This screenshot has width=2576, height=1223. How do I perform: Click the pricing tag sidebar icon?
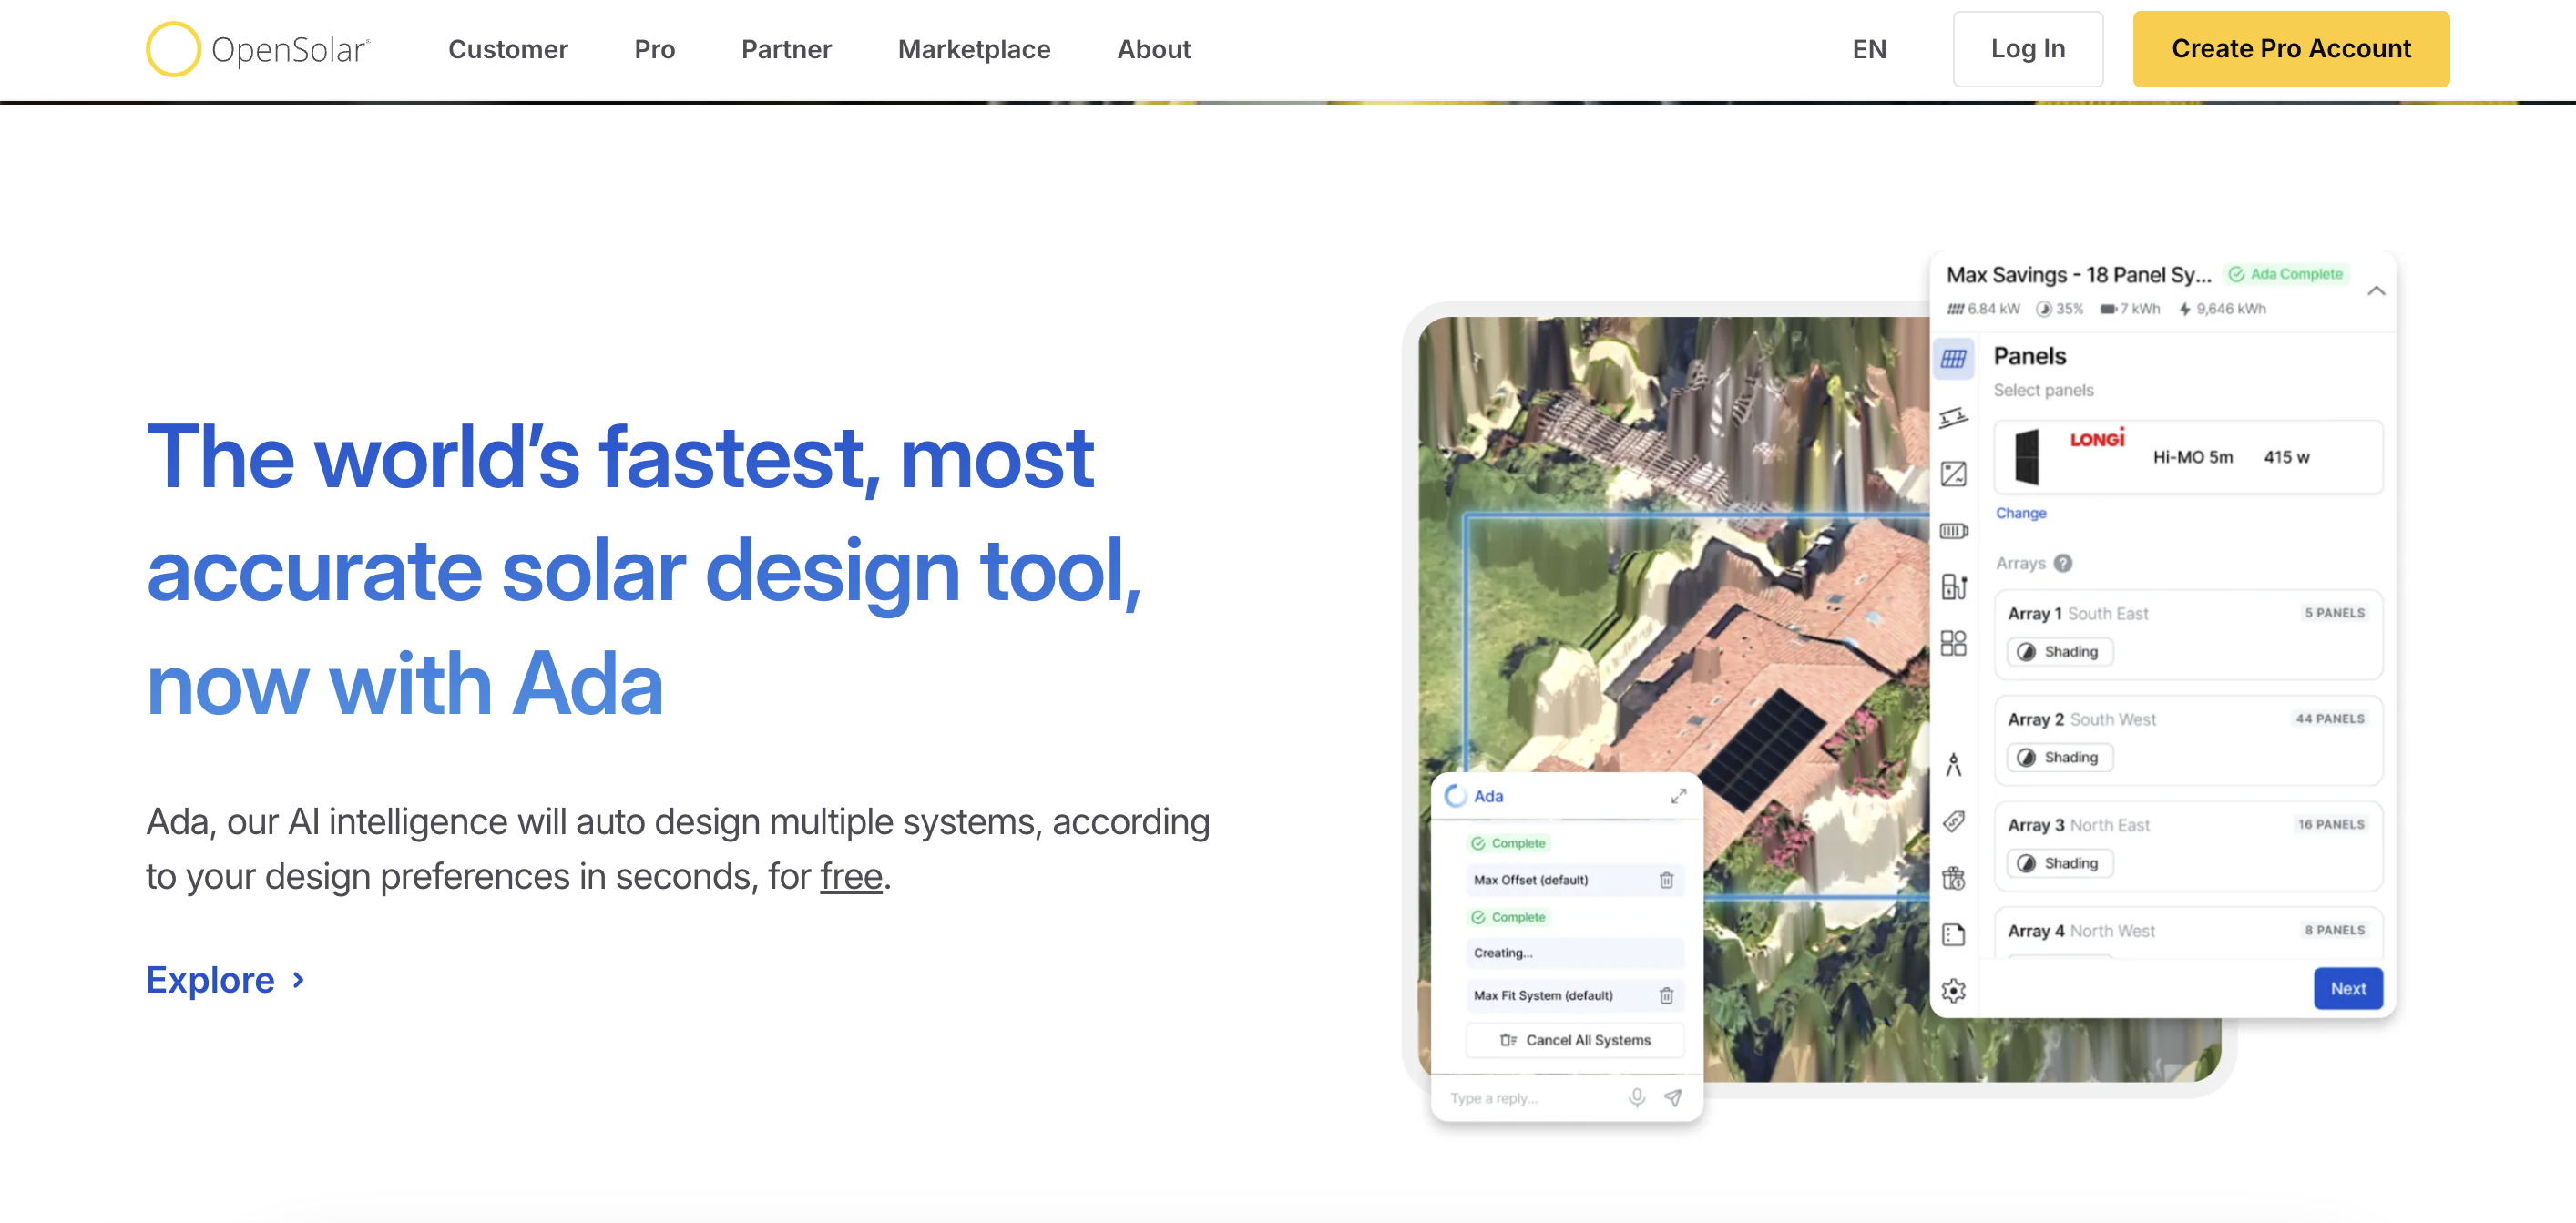point(1952,821)
